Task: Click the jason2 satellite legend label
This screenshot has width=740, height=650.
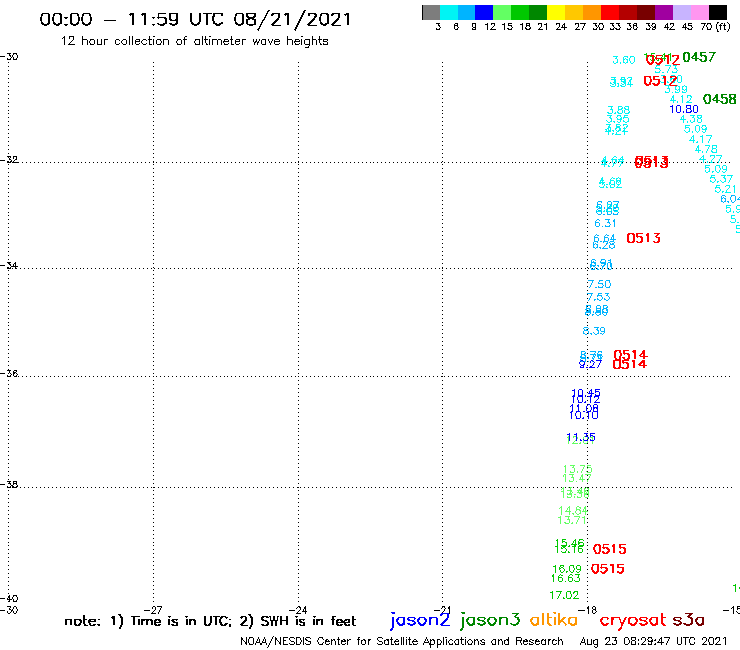Action: pyautogui.click(x=420, y=620)
